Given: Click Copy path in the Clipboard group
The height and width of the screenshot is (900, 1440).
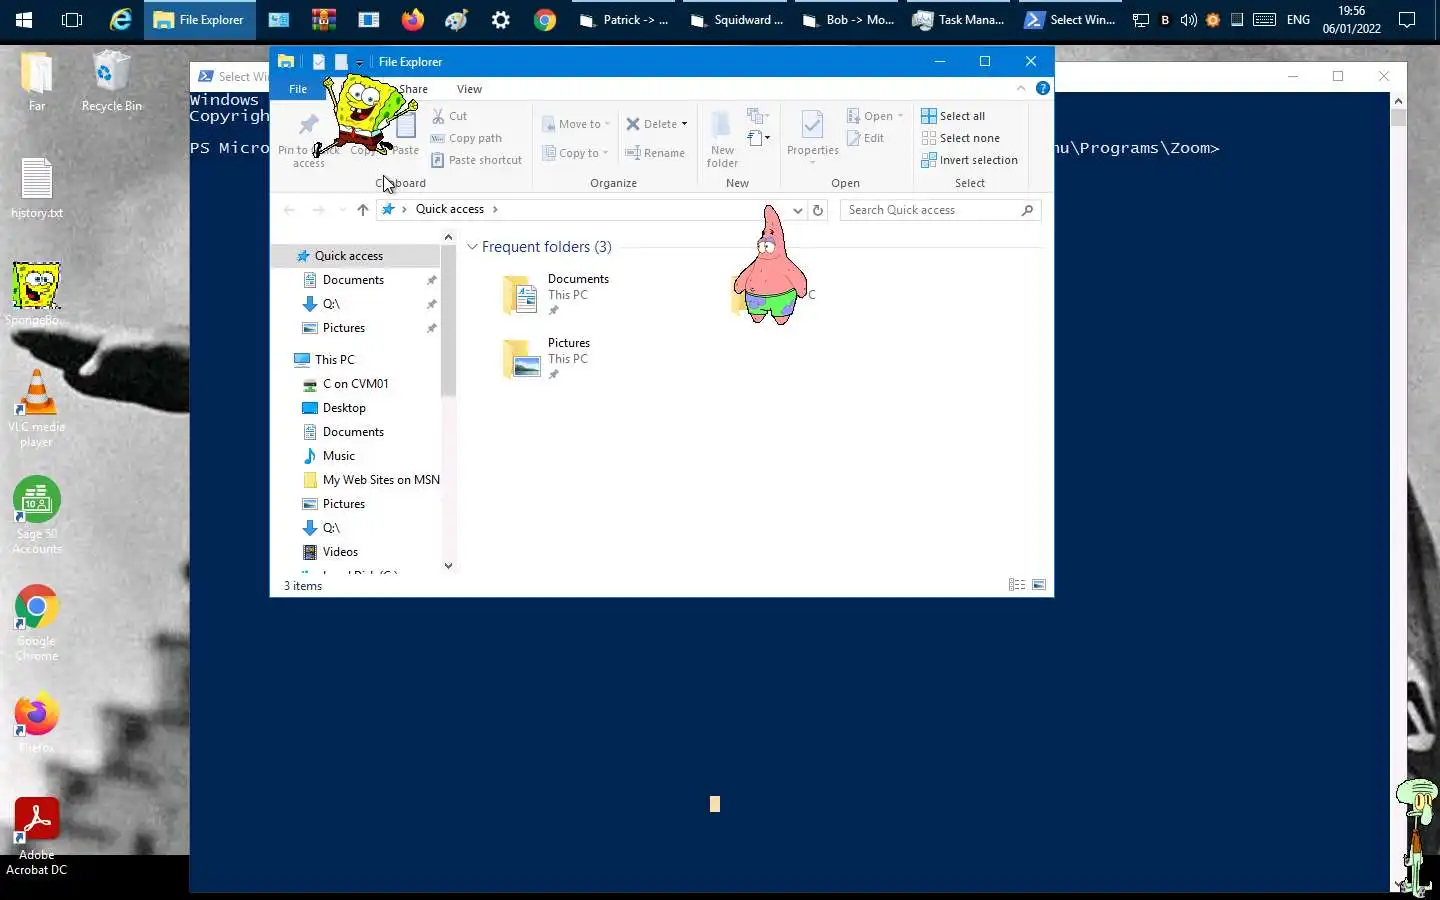Looking at the screenshot, I should coord(466,138).
